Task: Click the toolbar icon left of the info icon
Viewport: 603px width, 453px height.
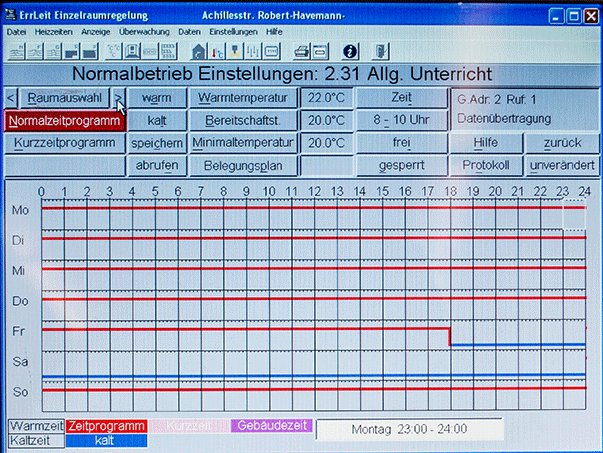Action: pyautogui.click(x=317, y=51)
